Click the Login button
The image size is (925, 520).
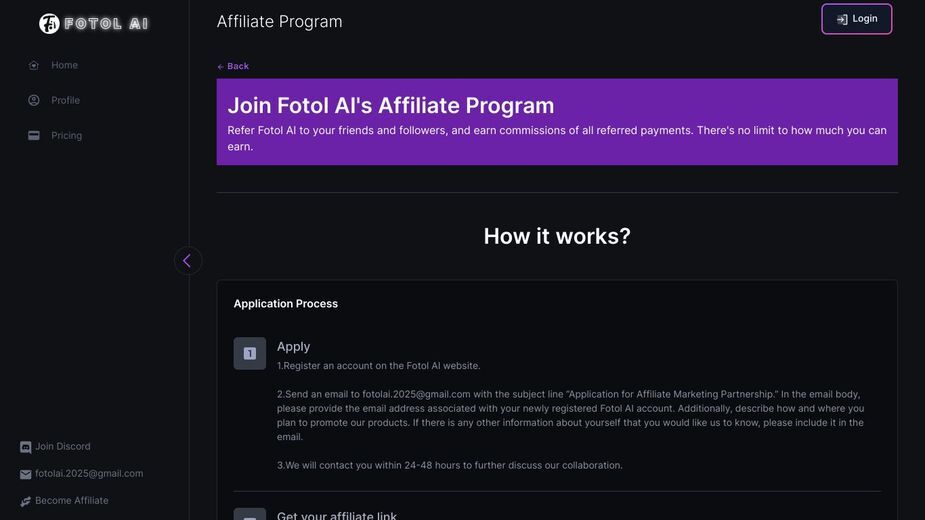click(x=857, y=19)
